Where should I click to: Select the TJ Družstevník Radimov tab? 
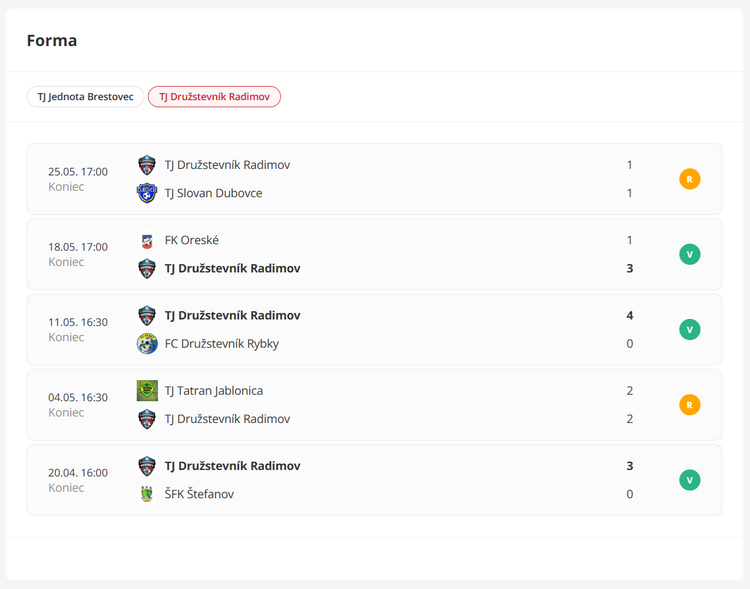coord(214,97)
